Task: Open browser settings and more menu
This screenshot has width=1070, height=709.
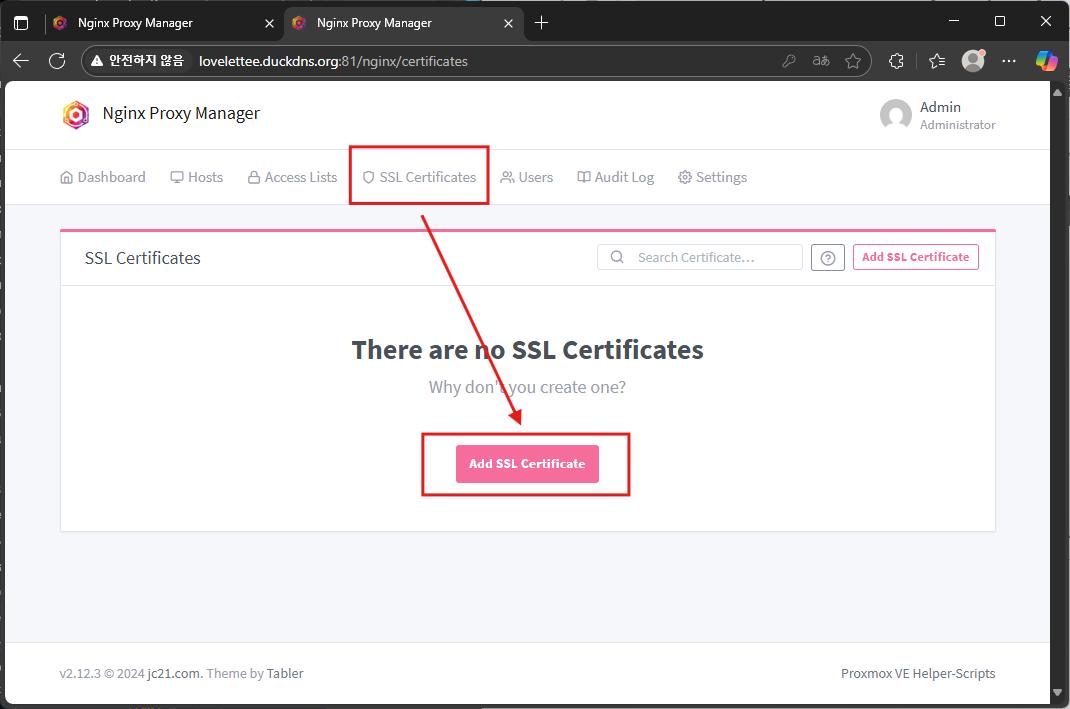Action: point(1009,61)
